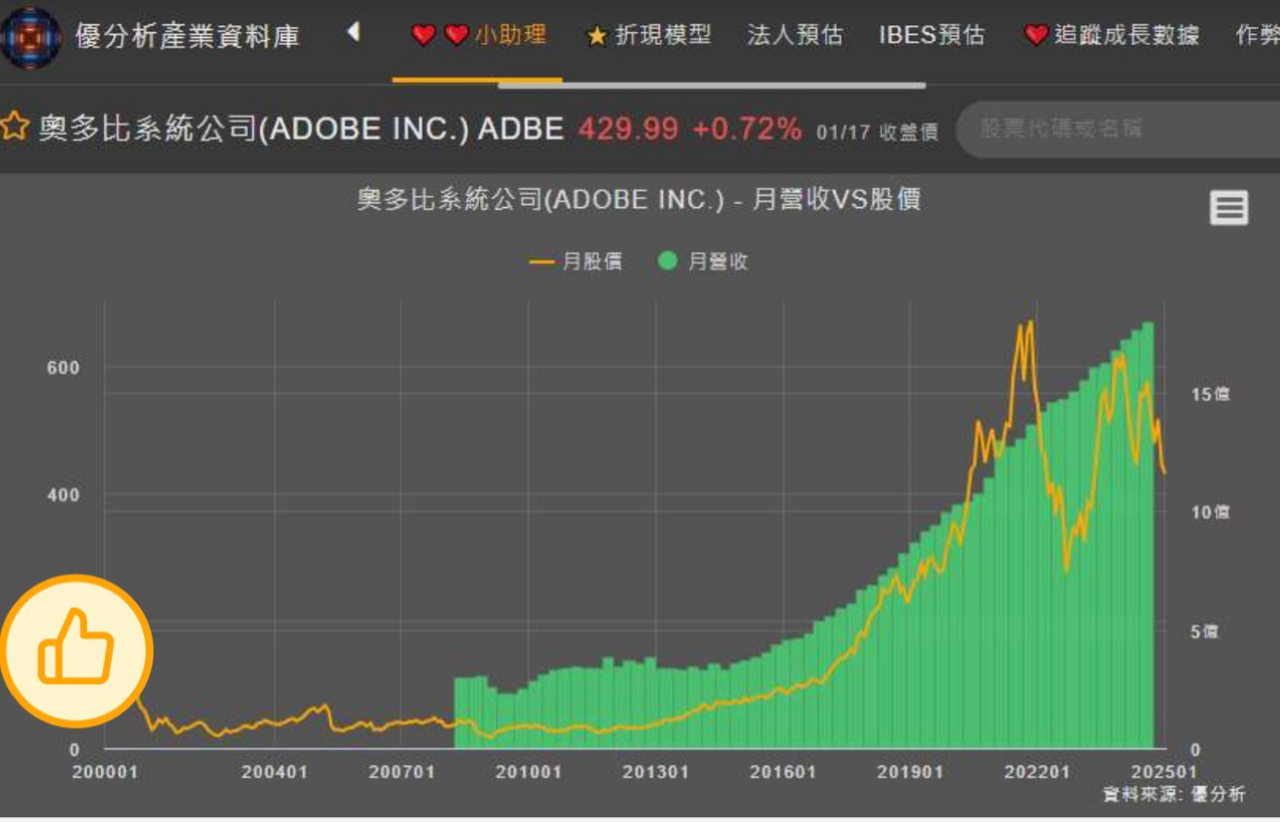Open the 折現模型 tab
Viewport: 1280px width, 823px height.
pos(648,35)
